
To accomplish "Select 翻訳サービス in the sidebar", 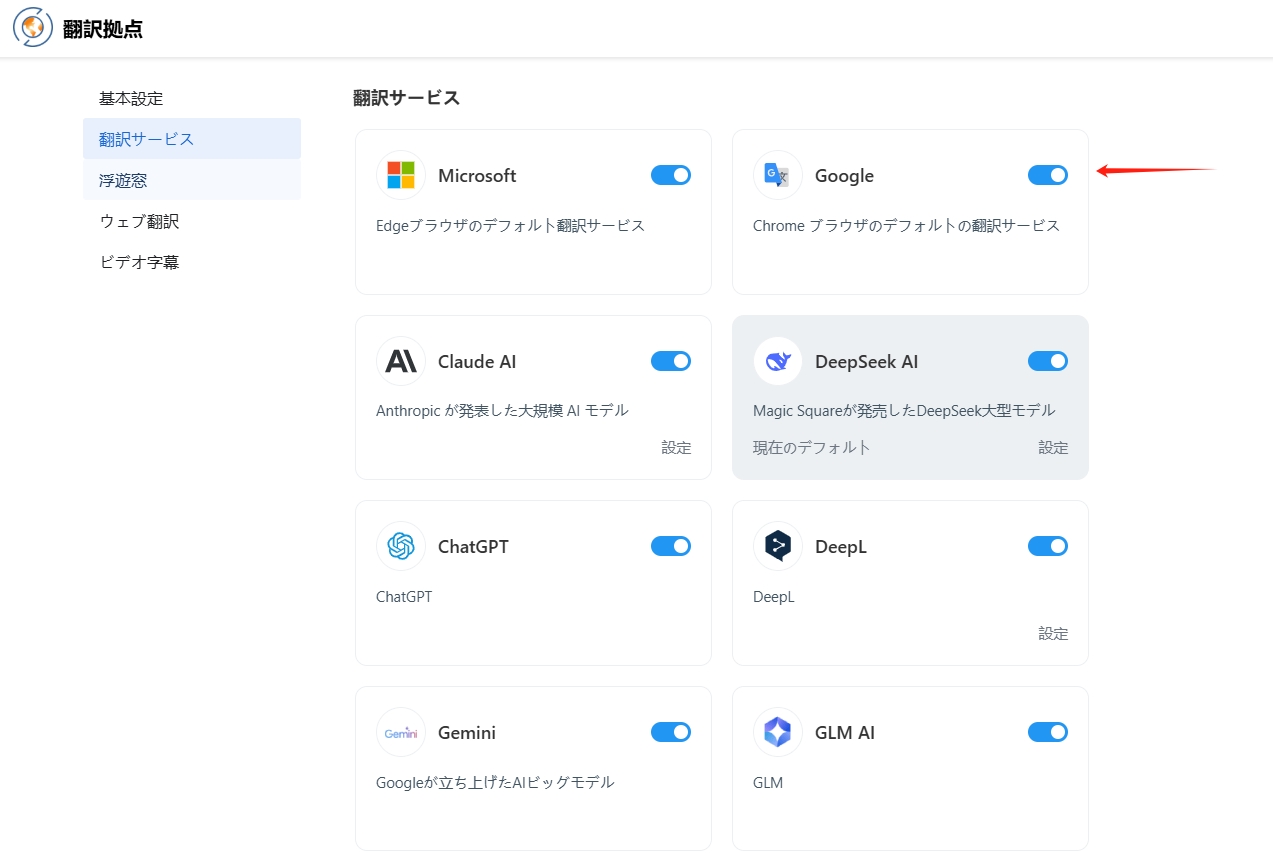I will tap(192, 139).
